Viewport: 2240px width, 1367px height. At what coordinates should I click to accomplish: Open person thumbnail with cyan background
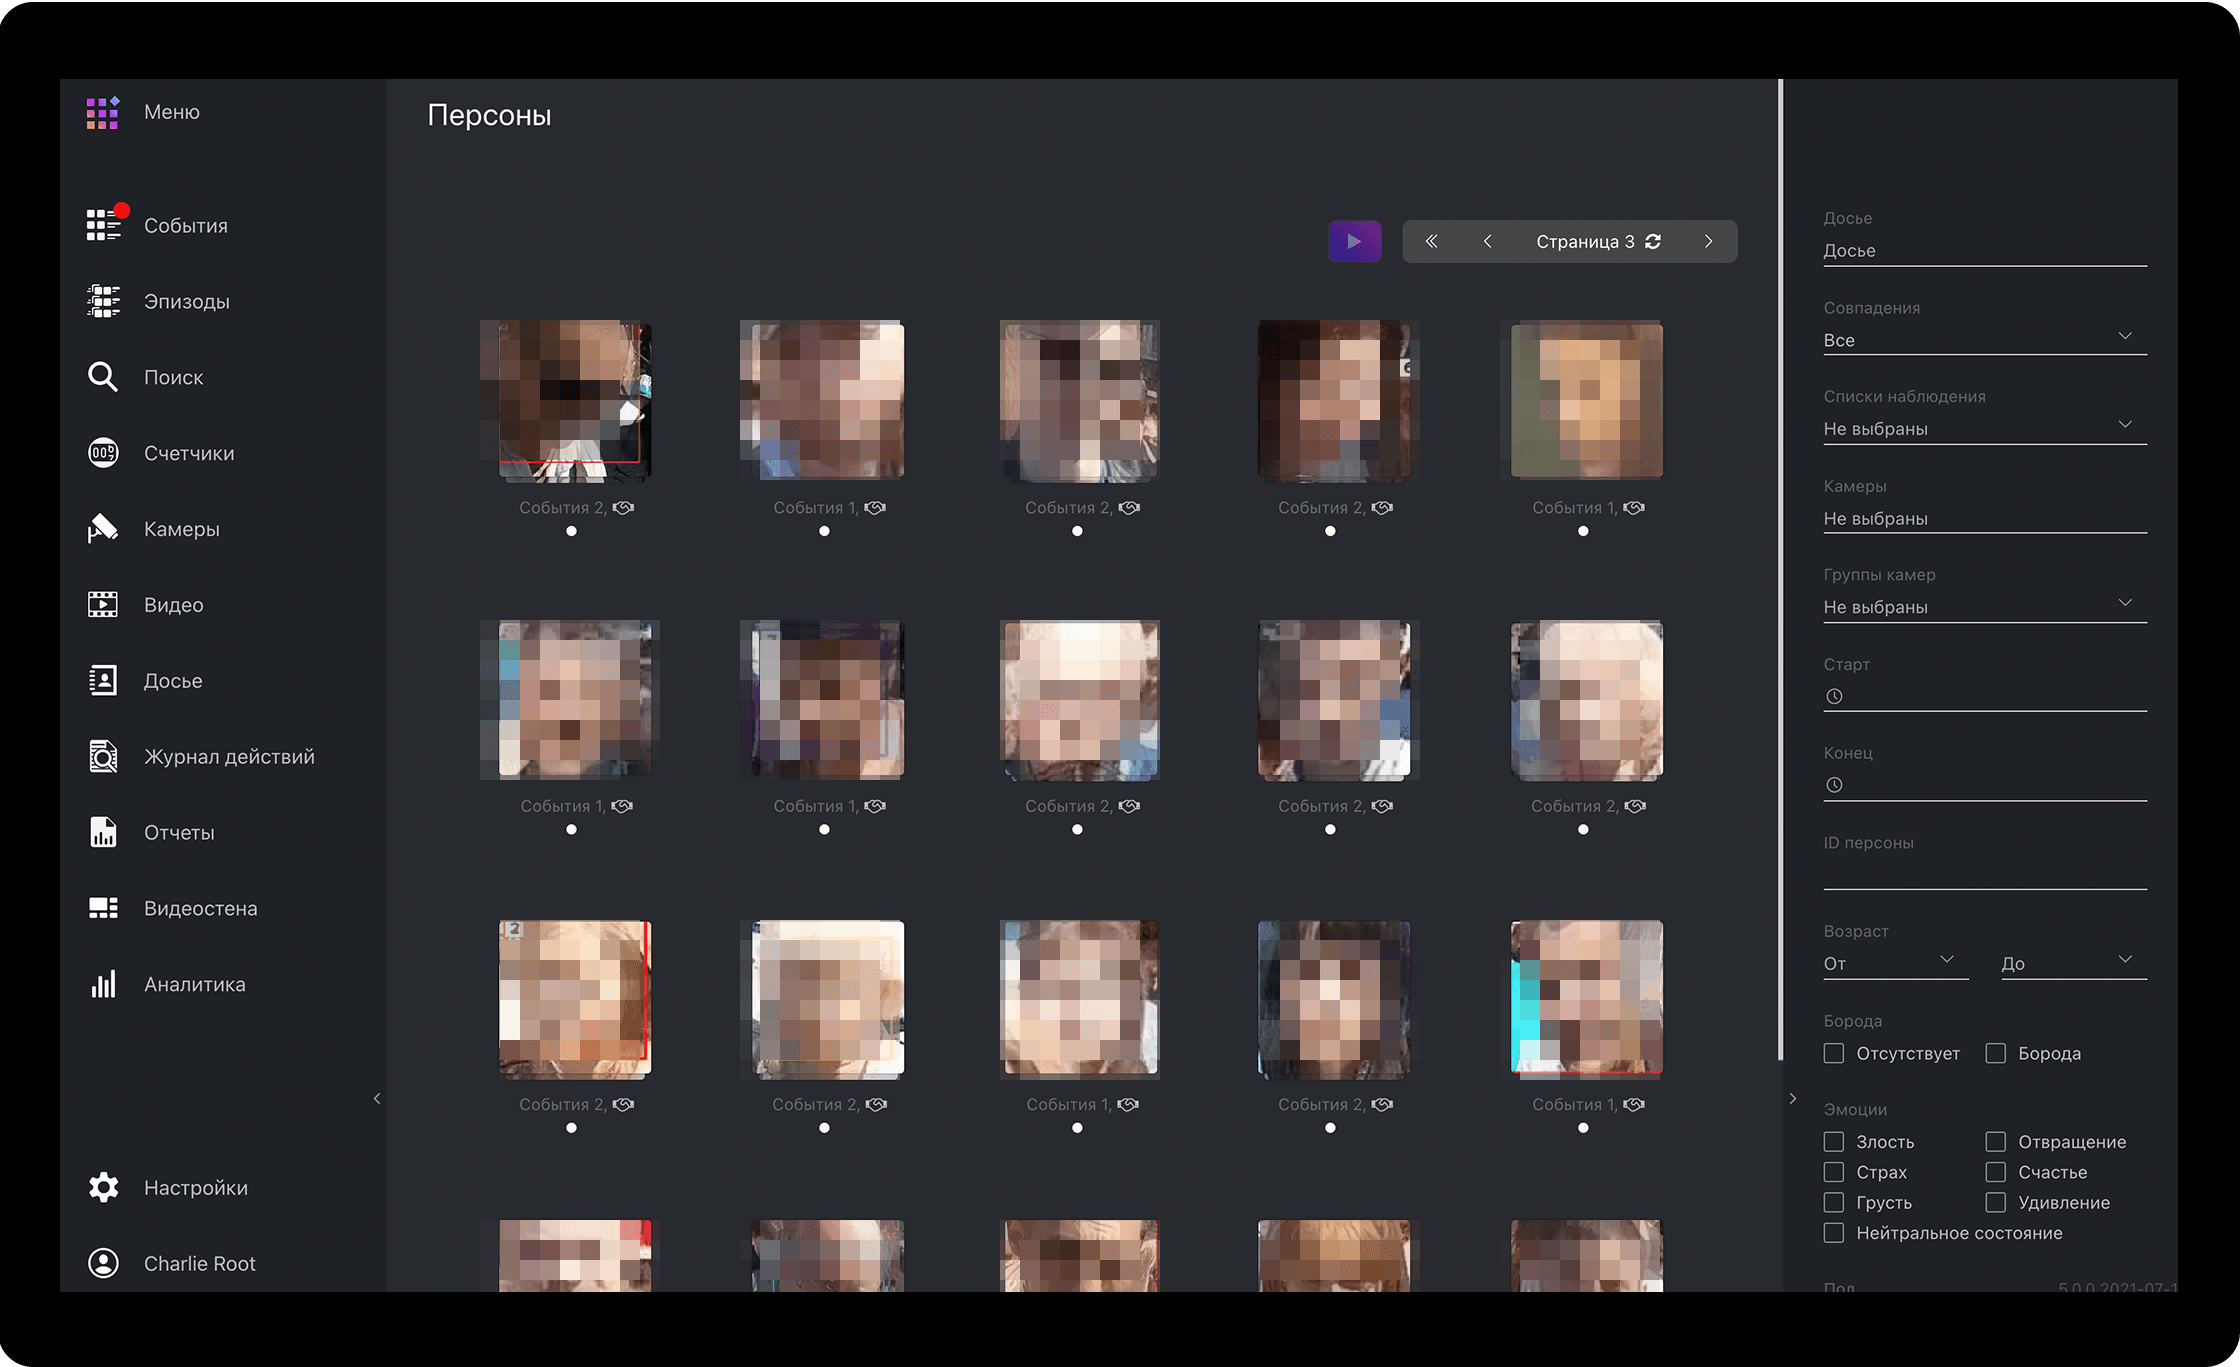1587,999
